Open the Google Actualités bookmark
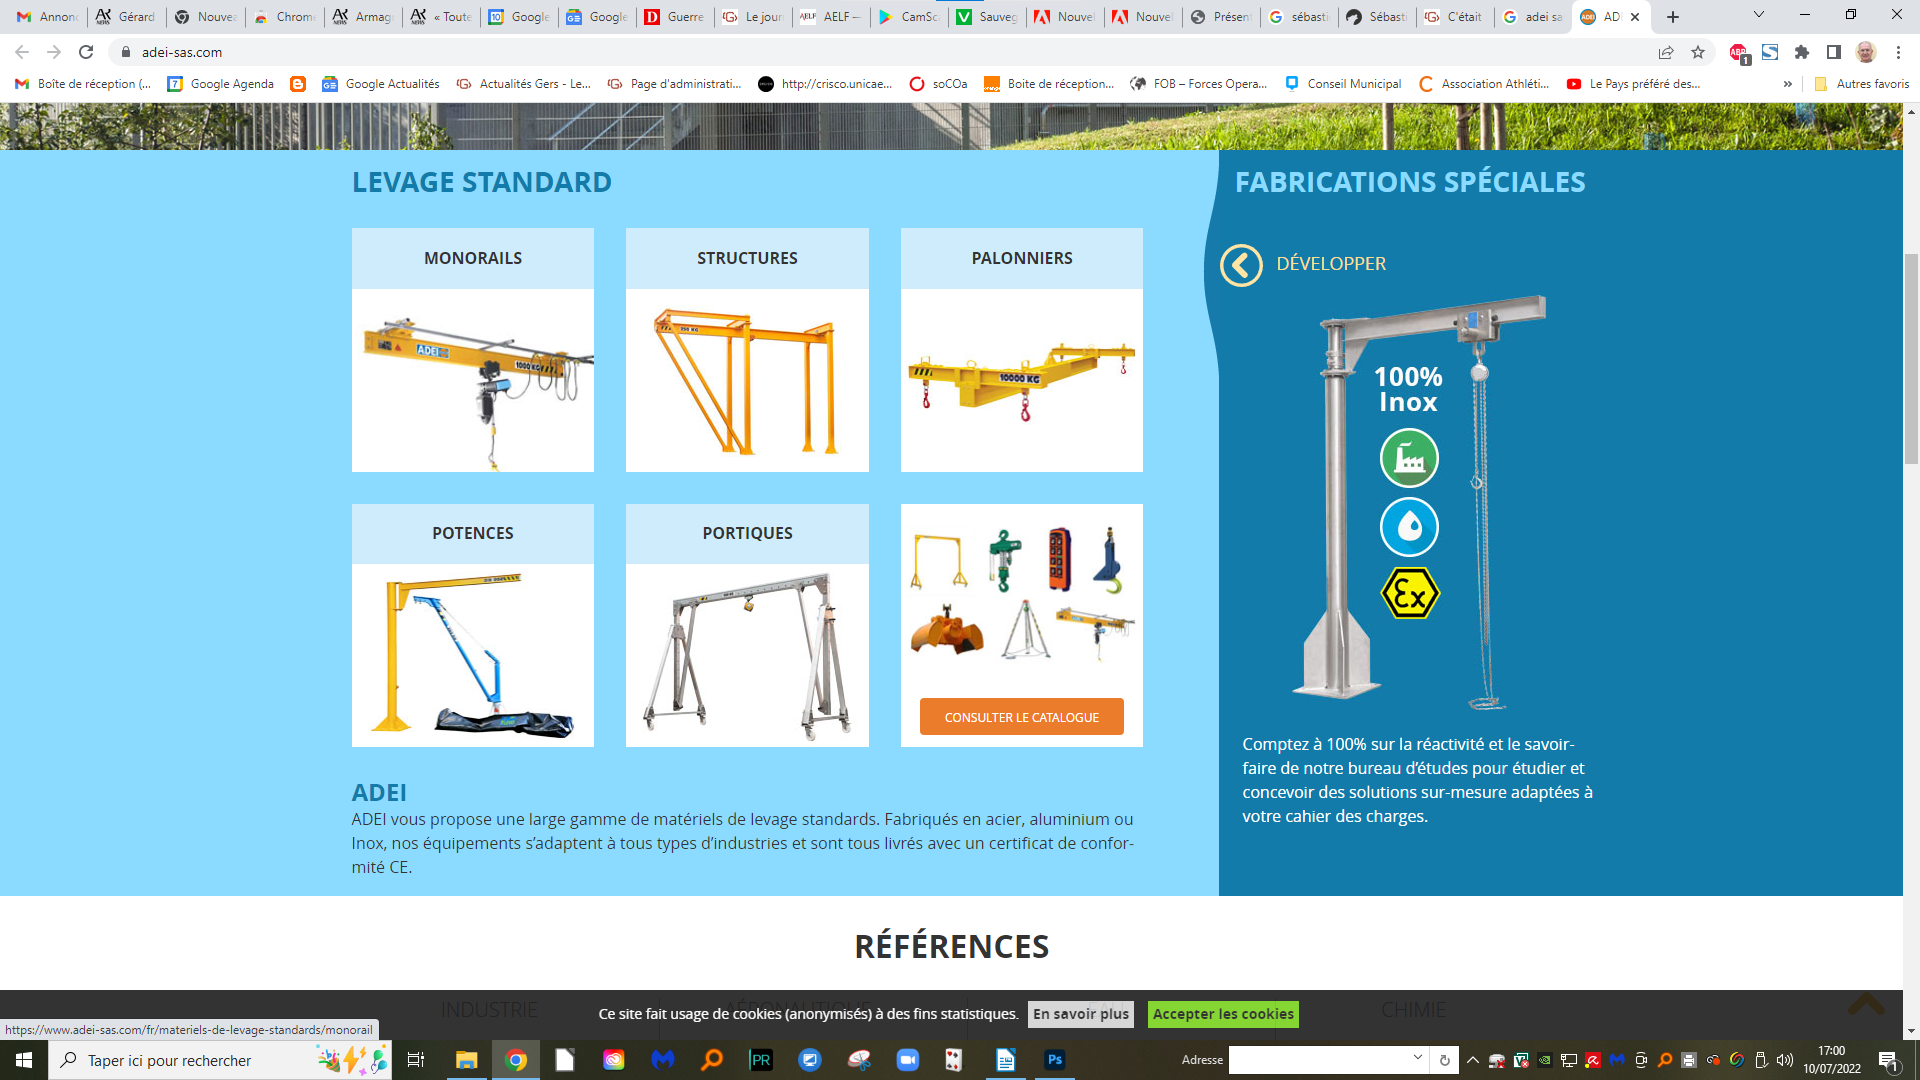Viewport: 1920px width, 1080px height. click(381, 84)
